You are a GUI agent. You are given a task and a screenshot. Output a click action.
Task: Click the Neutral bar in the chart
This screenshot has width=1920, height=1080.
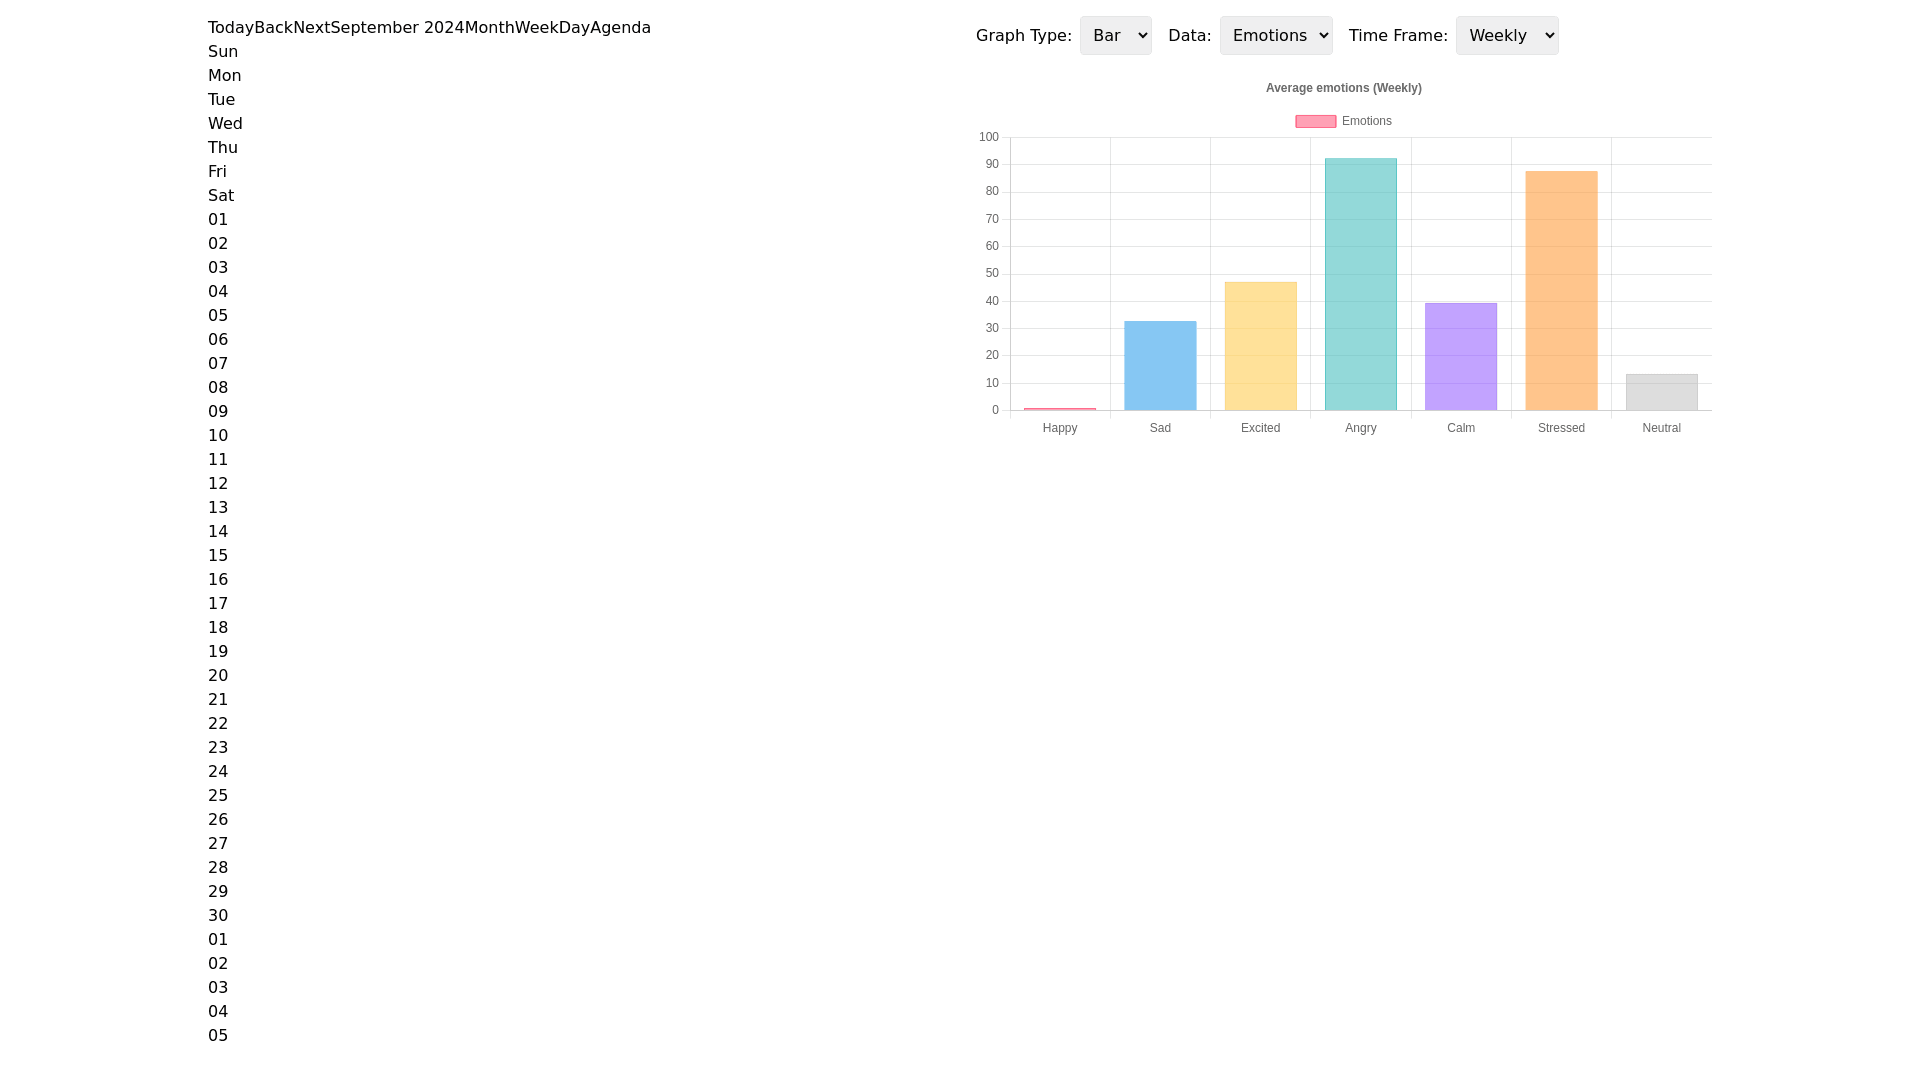click(1661, 392)
